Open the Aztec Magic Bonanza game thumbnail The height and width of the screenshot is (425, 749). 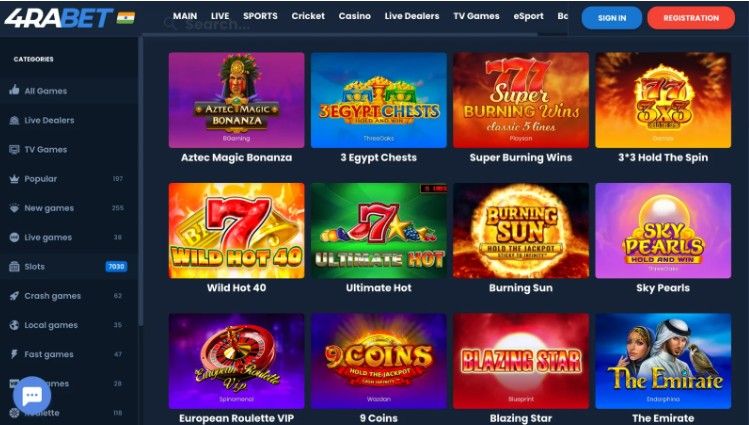(x=236, y=100)
